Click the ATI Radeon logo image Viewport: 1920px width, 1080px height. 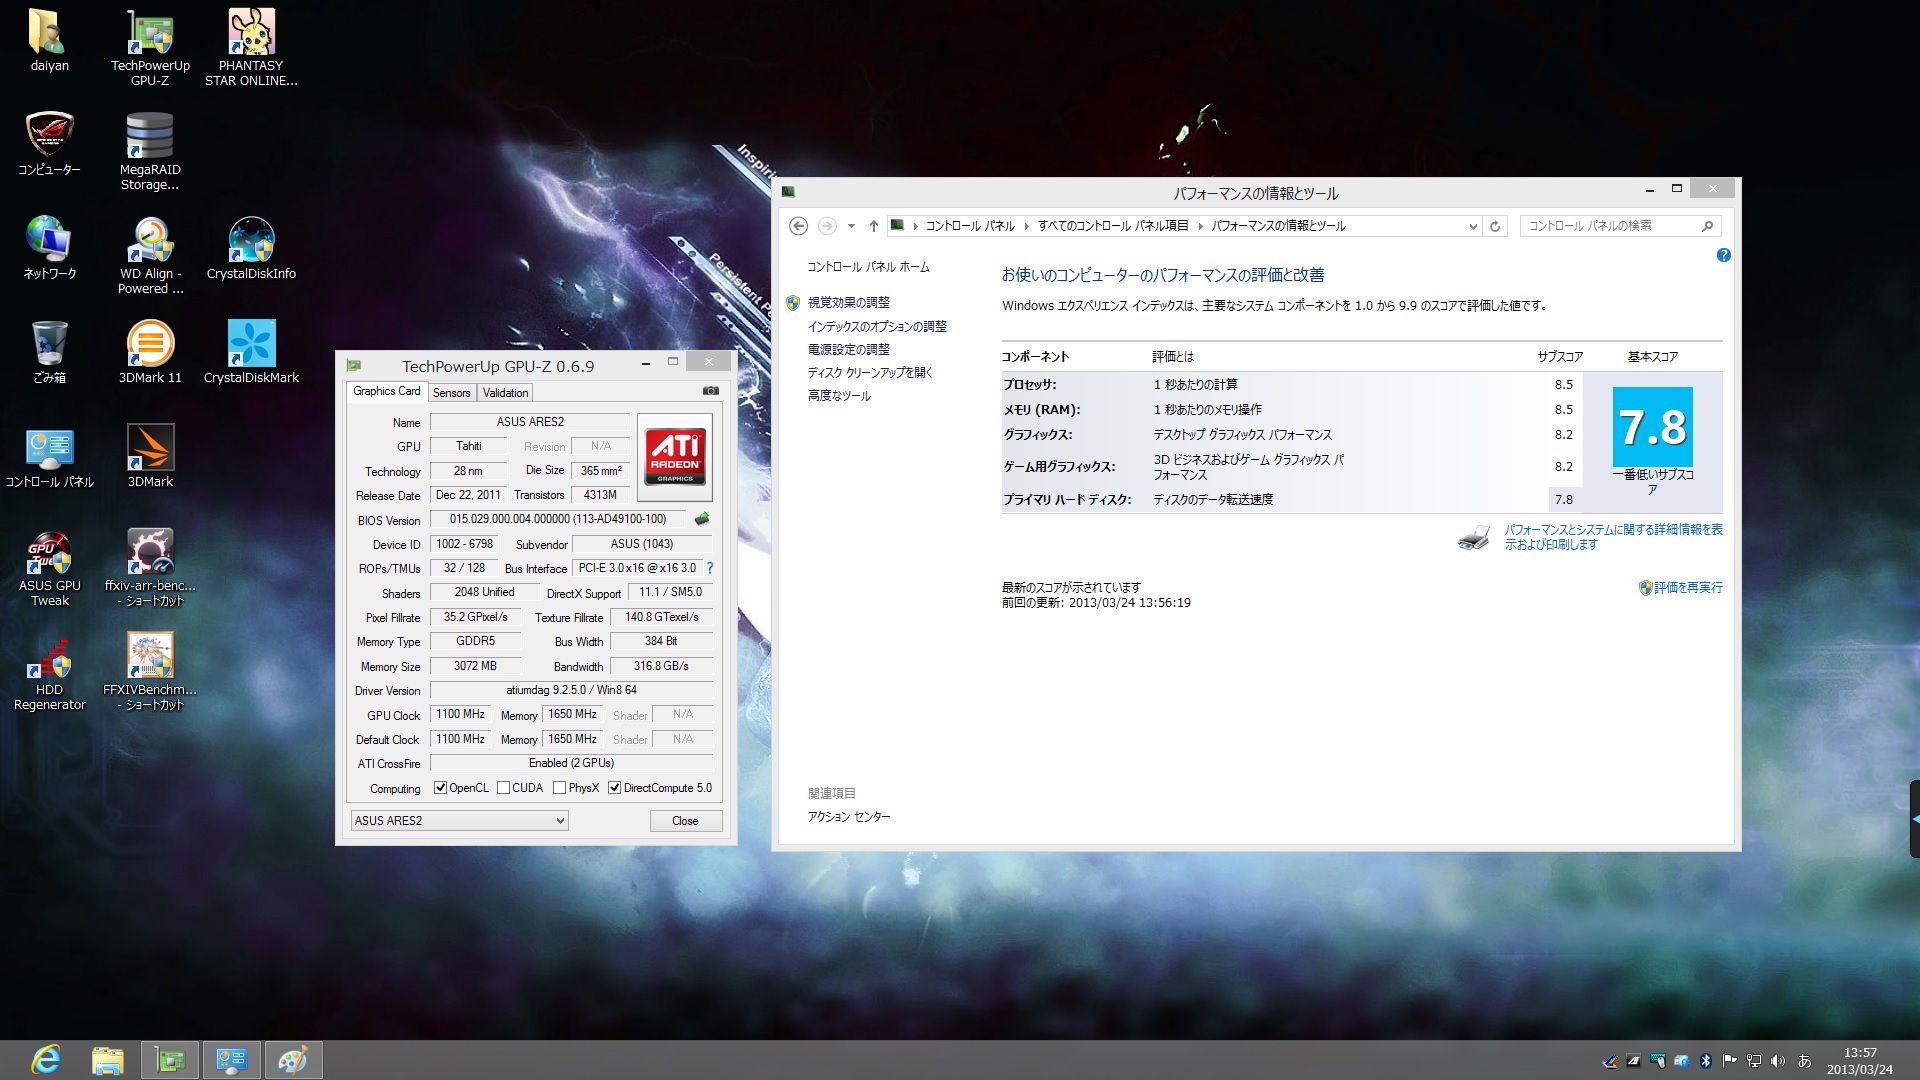coord(675,457)
